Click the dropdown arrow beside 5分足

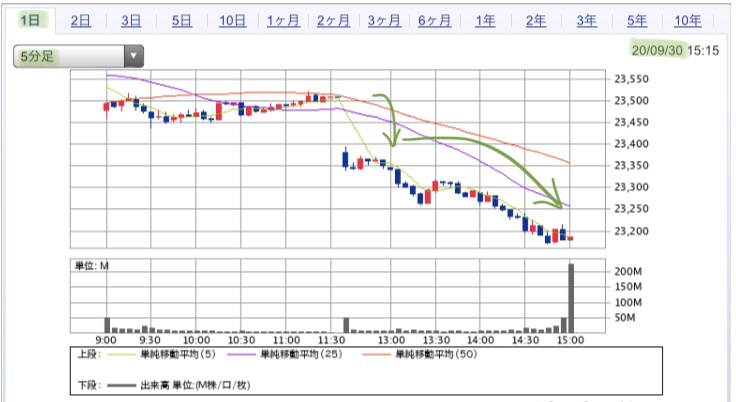tap(134, 56)
